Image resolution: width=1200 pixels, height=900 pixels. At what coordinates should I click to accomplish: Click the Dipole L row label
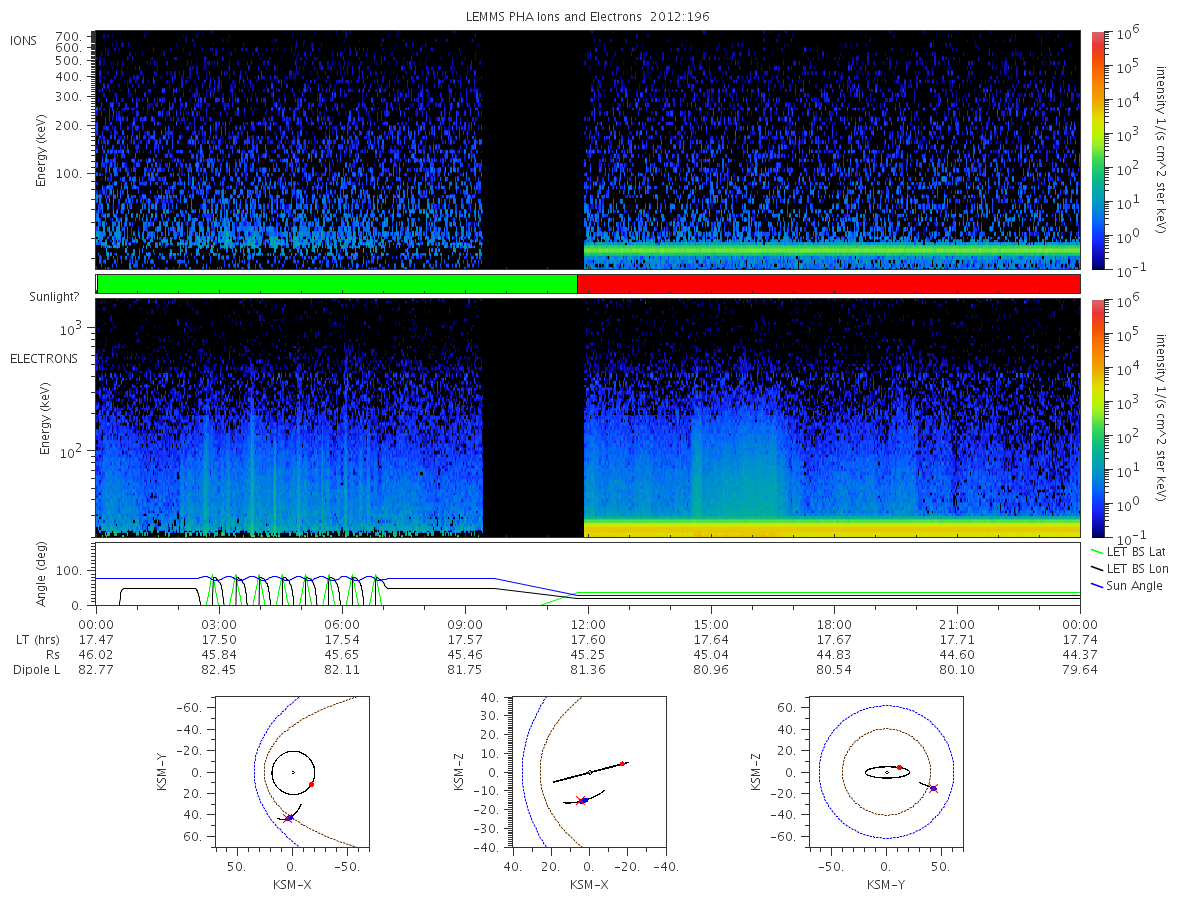pyautogui.click(x=36, y=669)
